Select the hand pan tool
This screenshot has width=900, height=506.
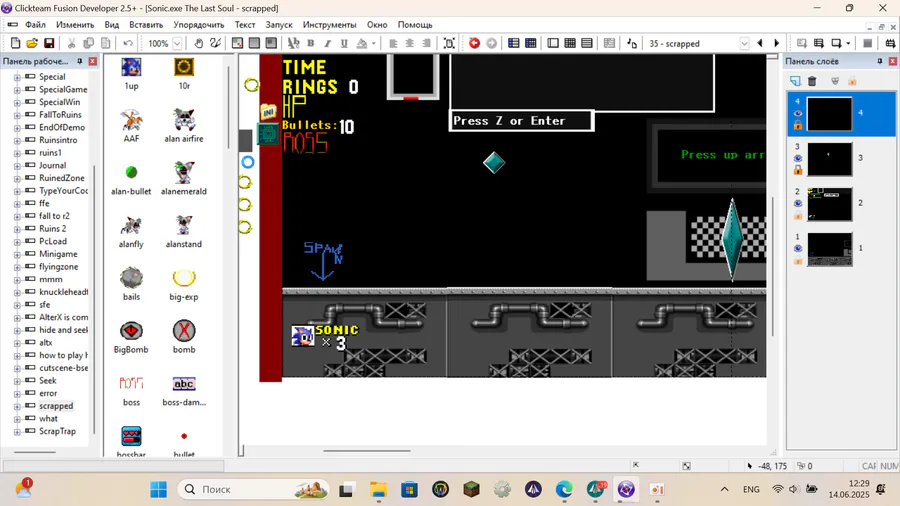(x=198, y=44)
